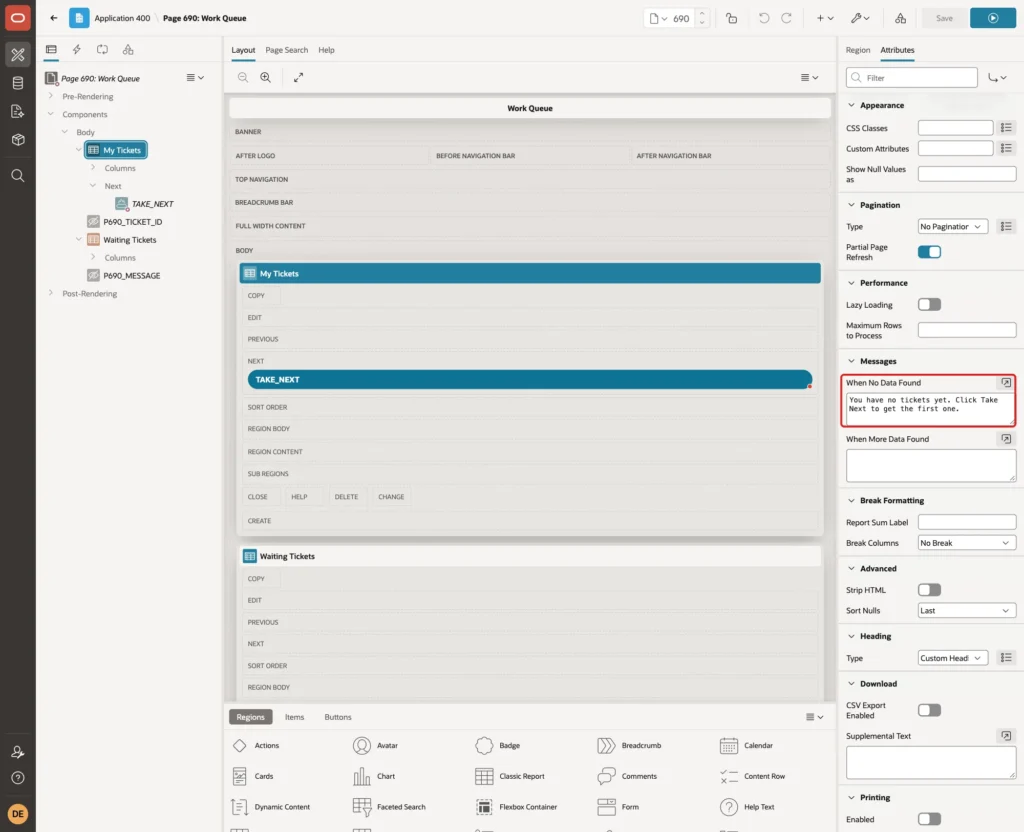Redo the last change
The height and width of the screenshot is (832, 1024).
click(787, 18)
